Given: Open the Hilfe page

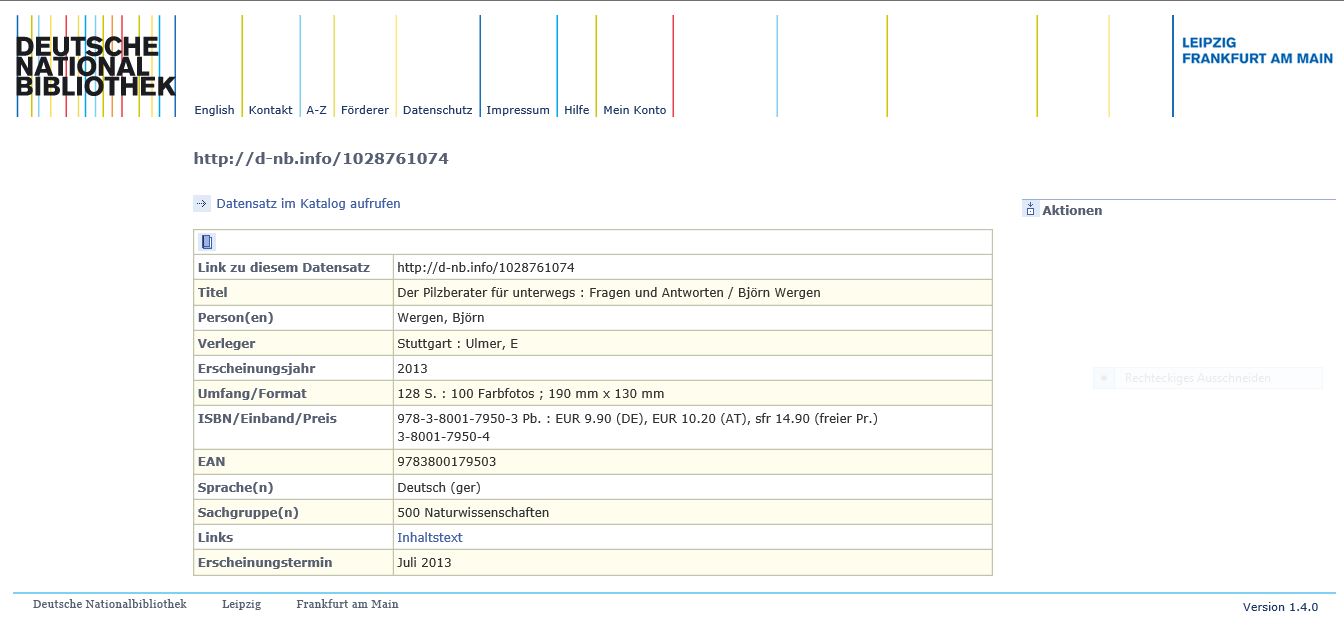Looking at the screenshot, I should [x=576, y=110].
